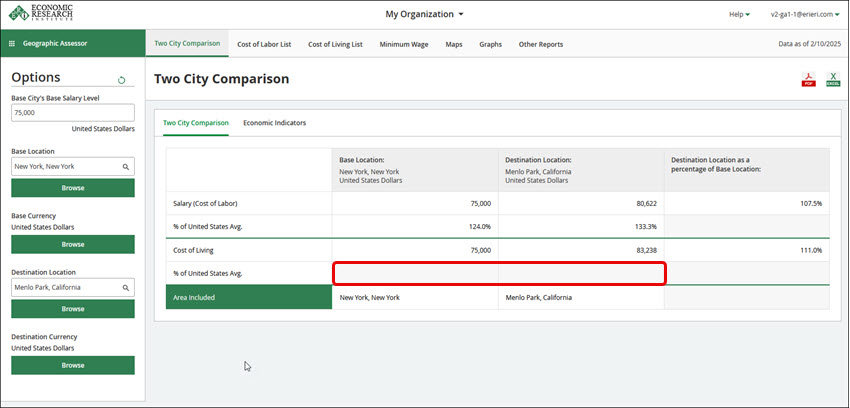
Task: Click the Base Location text field
Action: point(73,167)
